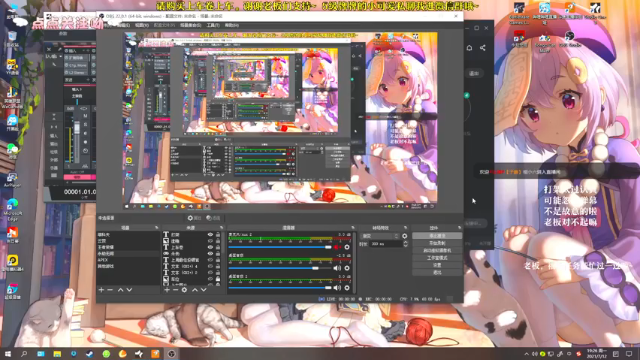Open the scene transition type dropdown
Image resolution: width=640 pixels, height=360 pixels.
[380, 236]
